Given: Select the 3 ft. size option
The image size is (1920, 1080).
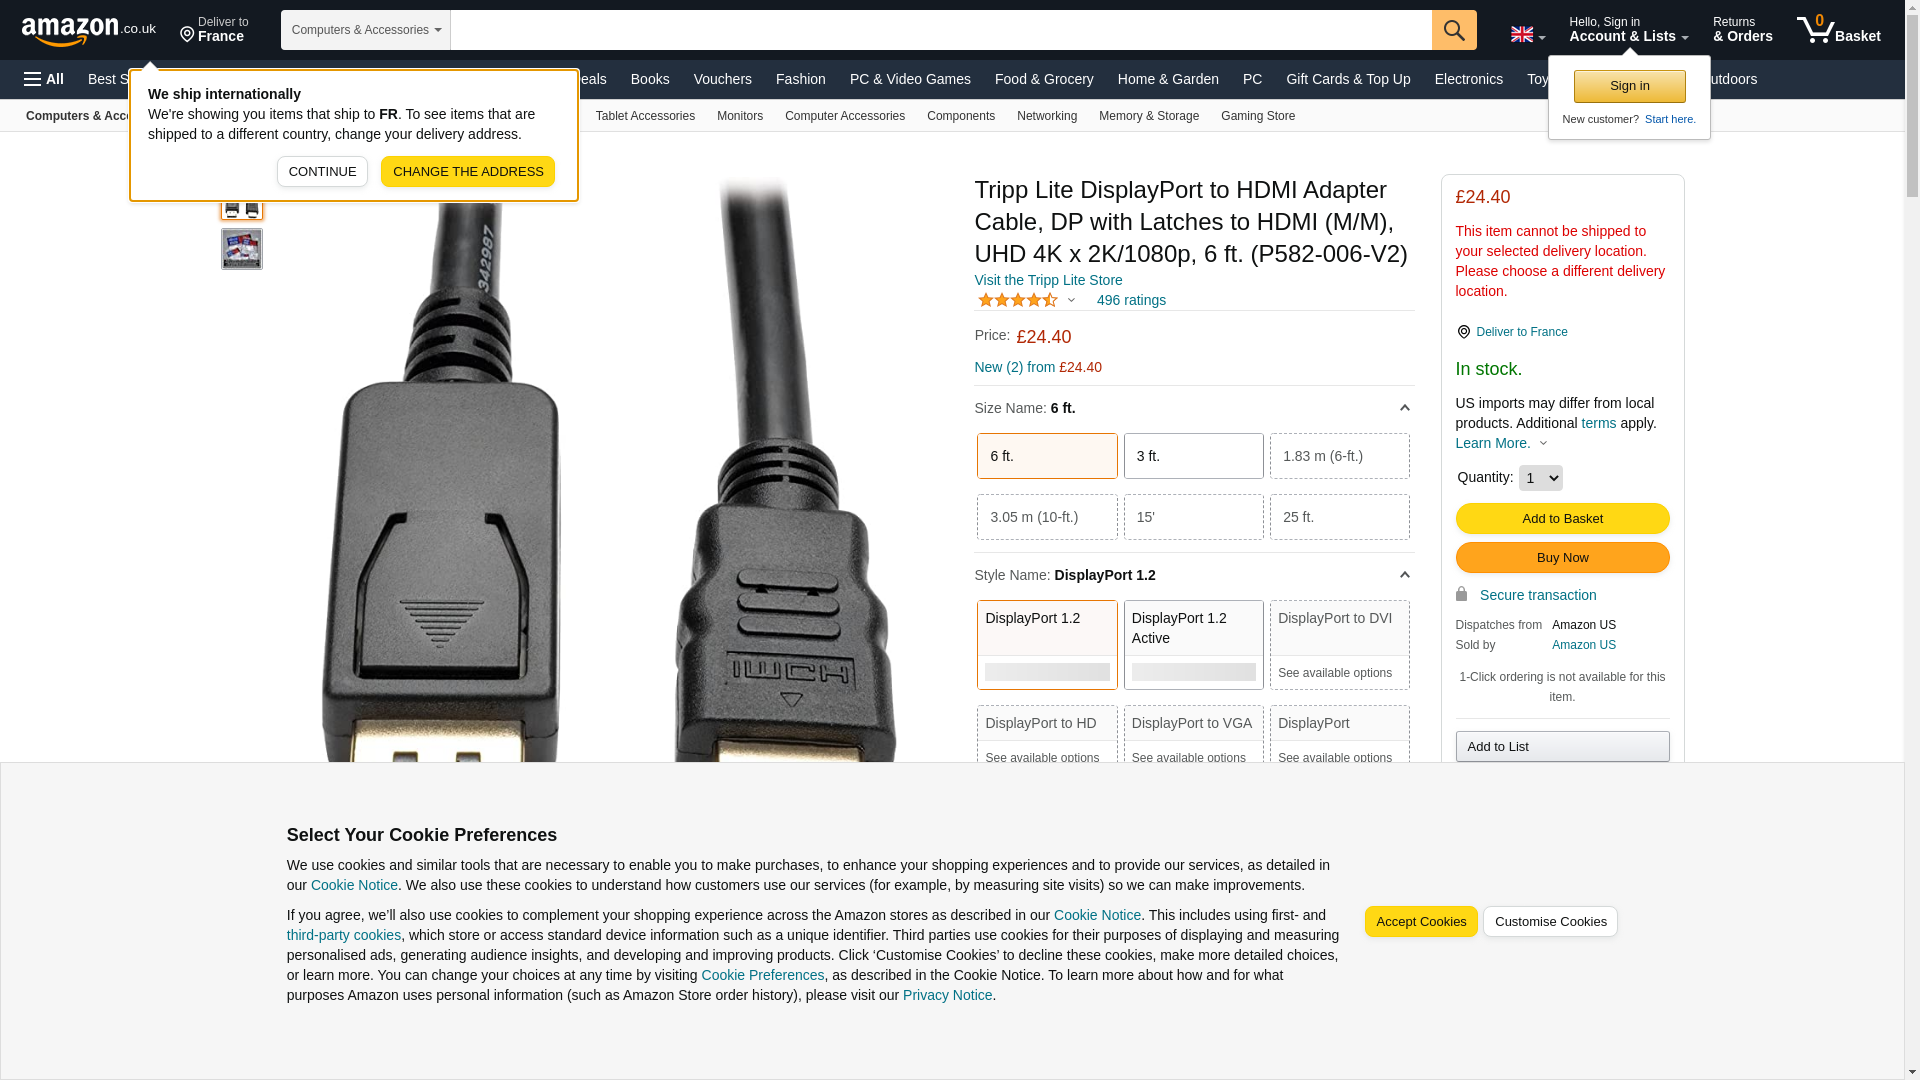Looking at the screenshot, I should click(1193, 456).
